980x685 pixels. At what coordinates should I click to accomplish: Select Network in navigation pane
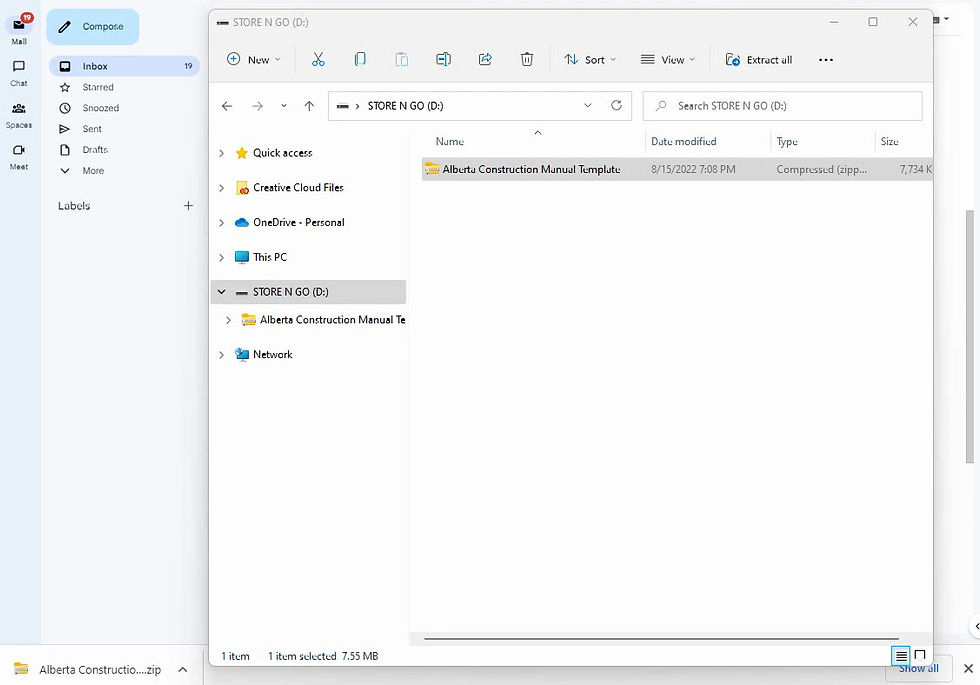tap(272, 354)
